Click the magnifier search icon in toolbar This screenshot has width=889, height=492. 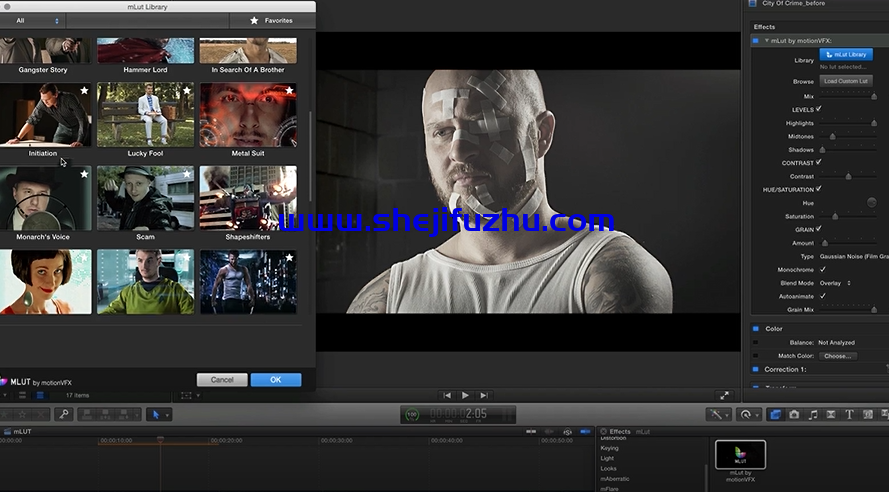pyautogui.click(x=63, y=414)
